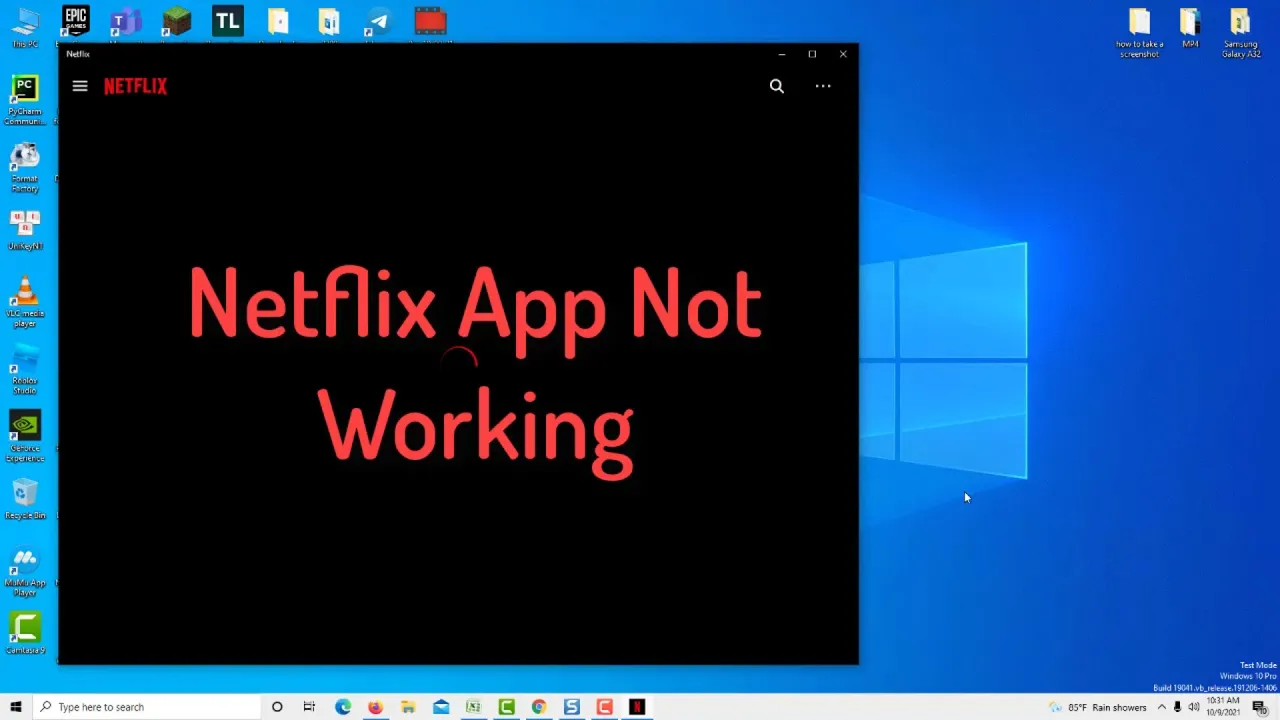Select Format Factory desktop shortcut
The height and width of the screenshot is (720, 1280).
coord(25,167)
